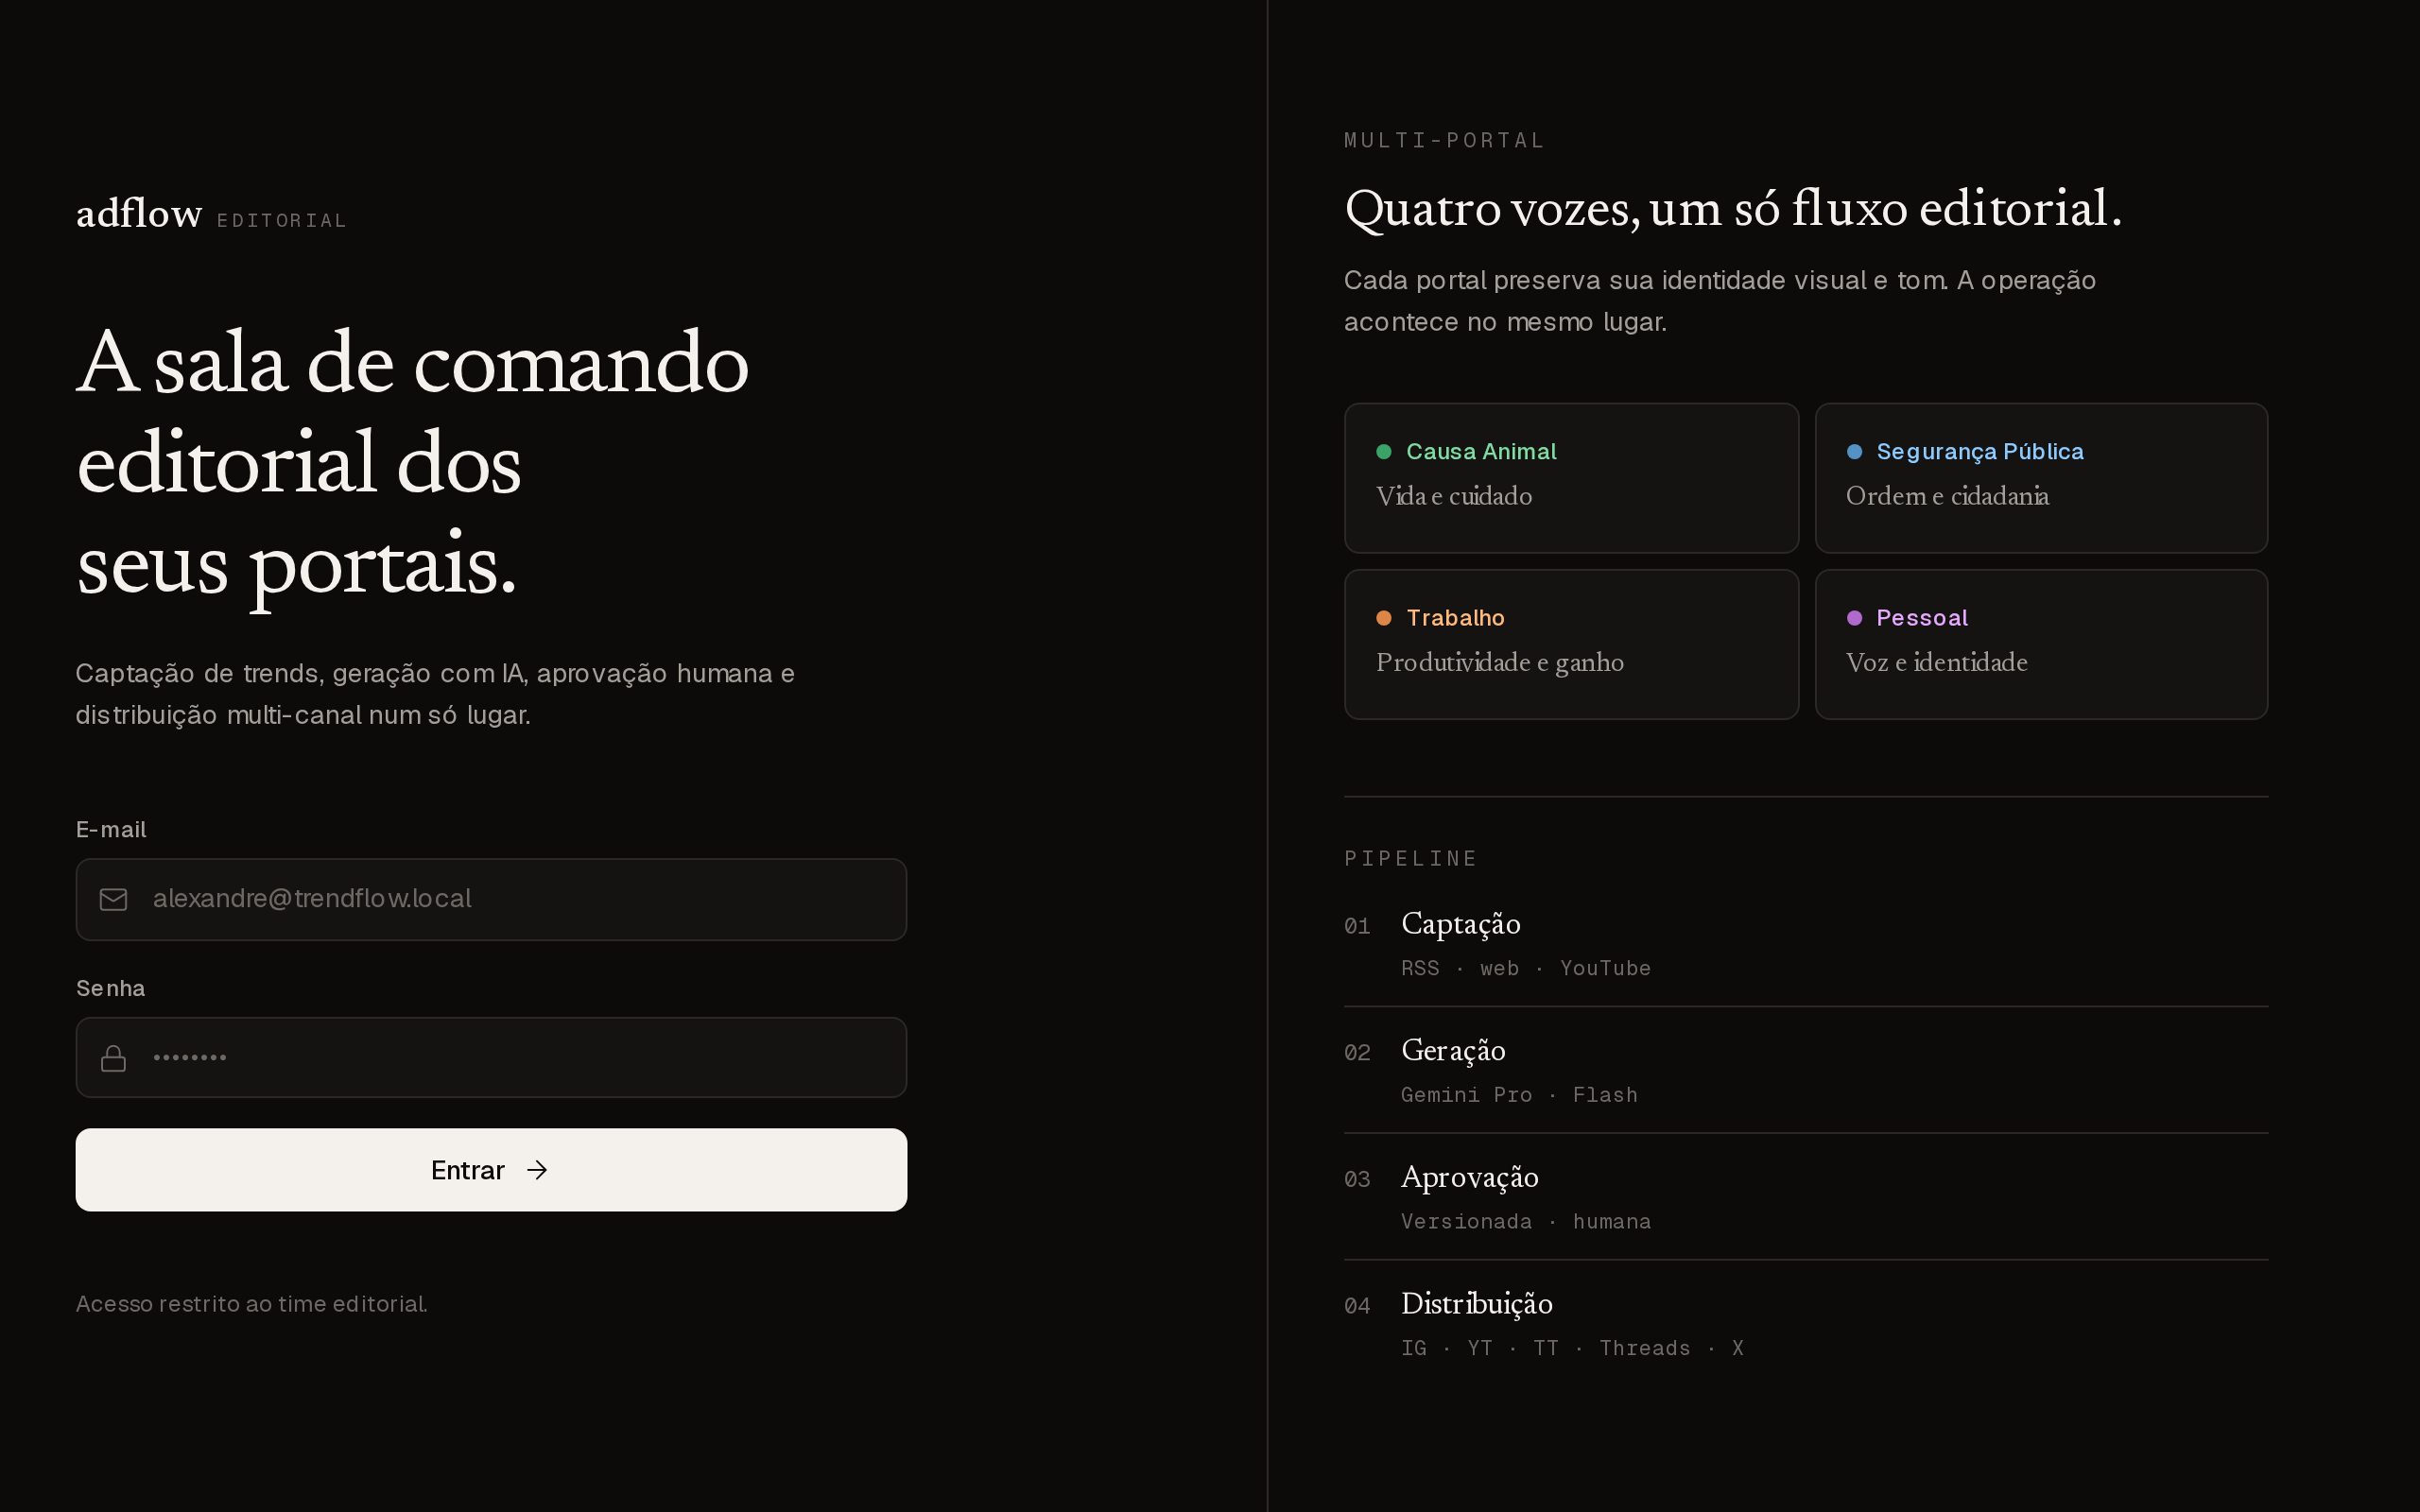Click the "03" step number

(1357, 1179)
